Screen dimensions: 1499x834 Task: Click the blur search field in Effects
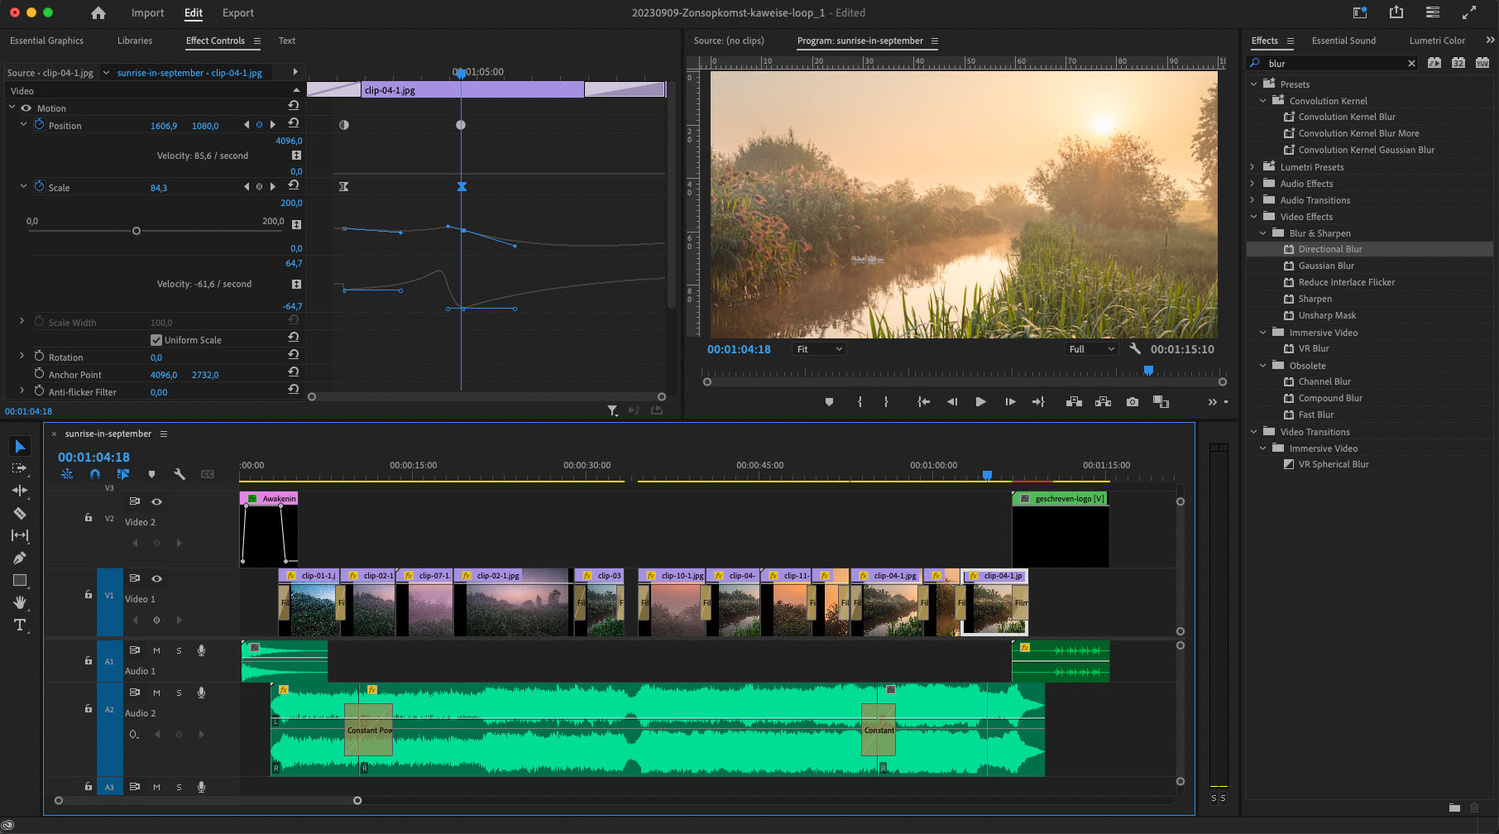tap(1330, 63)
